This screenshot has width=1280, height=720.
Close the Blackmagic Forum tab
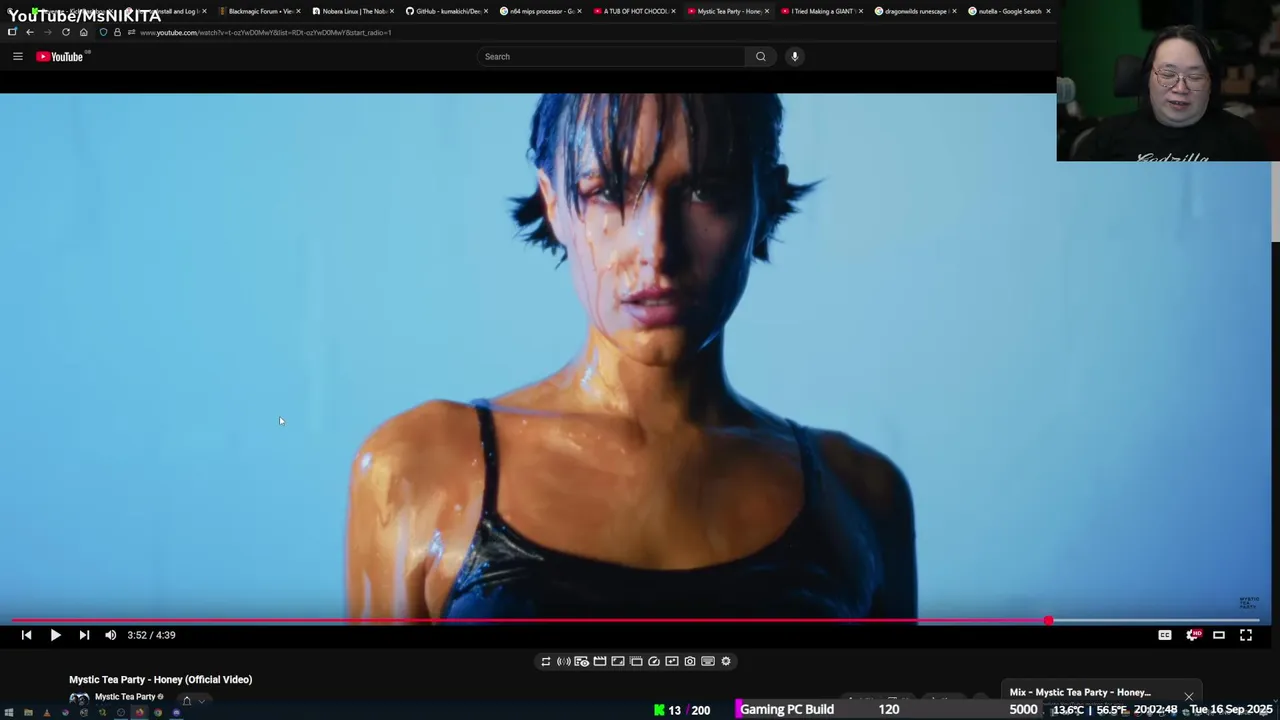point(298,11)
